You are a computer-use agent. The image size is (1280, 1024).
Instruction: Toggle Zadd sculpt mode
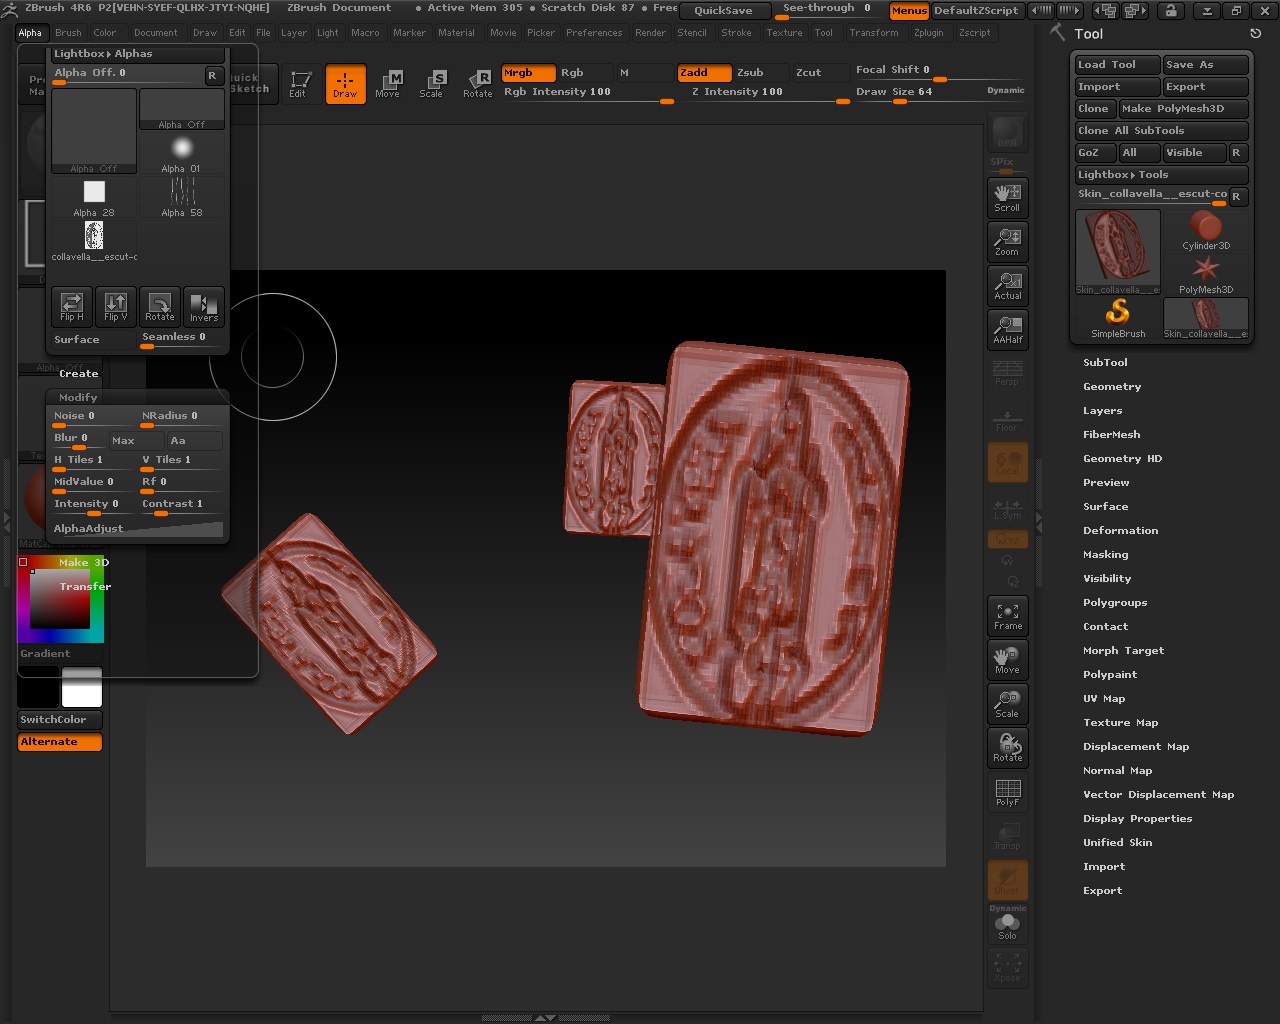point(704,73)
